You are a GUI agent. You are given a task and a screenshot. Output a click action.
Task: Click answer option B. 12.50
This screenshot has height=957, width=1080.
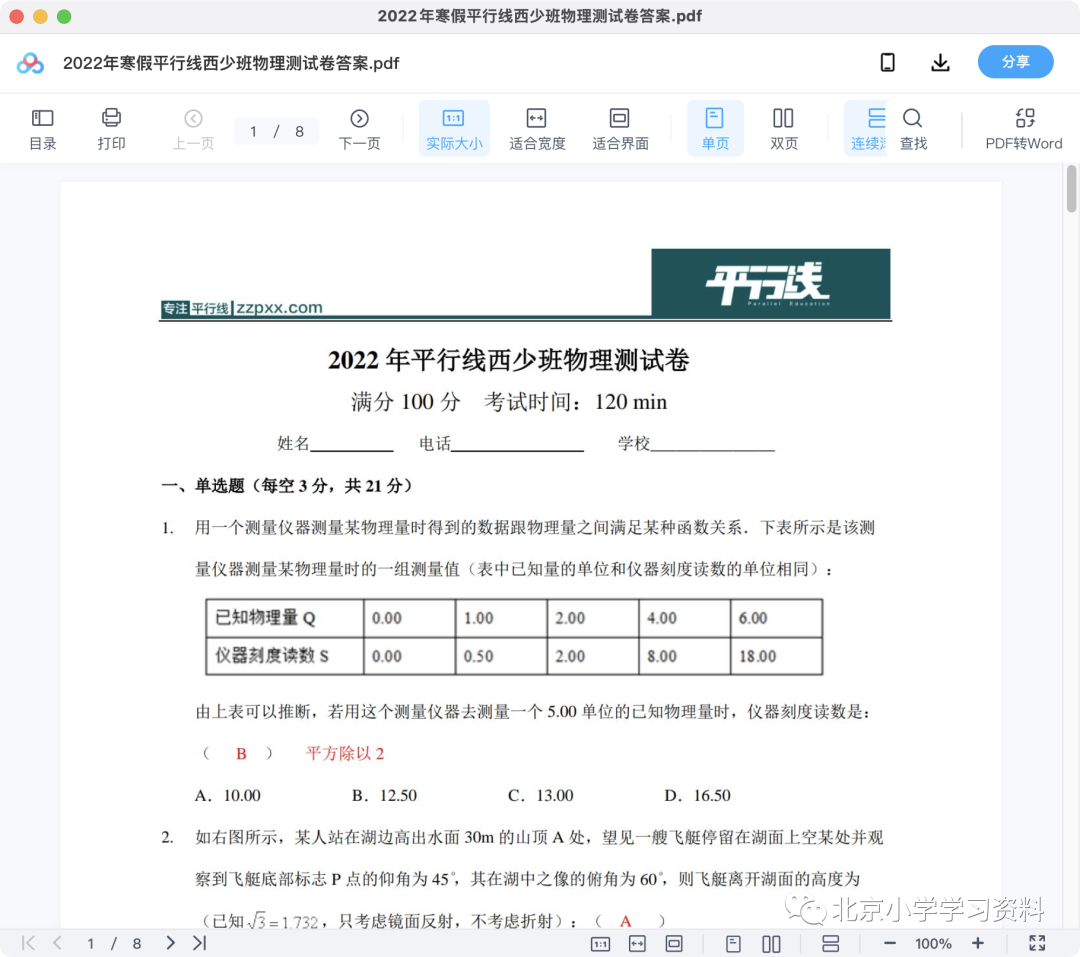(x=384, y=795)
